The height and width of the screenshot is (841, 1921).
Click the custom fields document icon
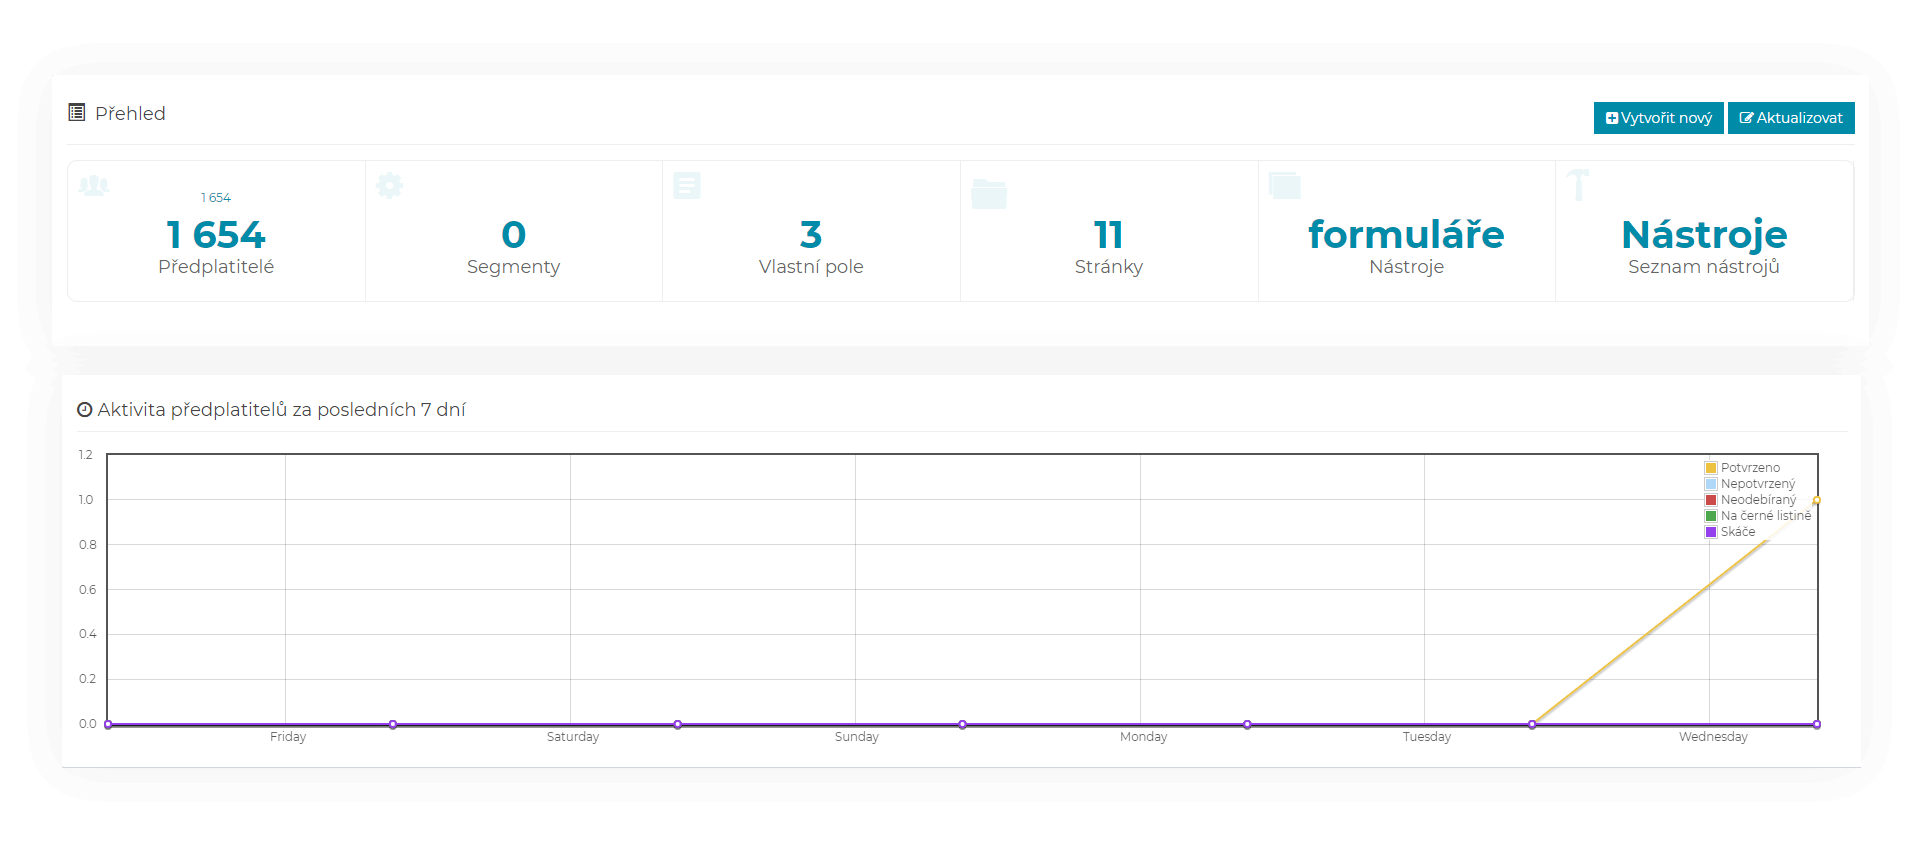pos(687,185)
